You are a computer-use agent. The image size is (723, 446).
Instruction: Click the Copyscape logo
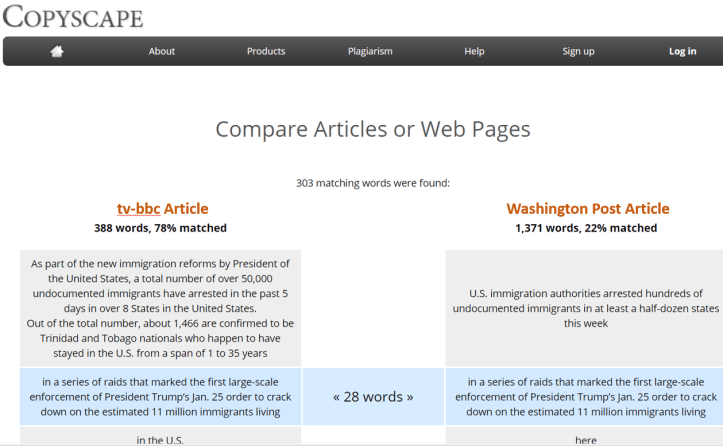[73, 17]
